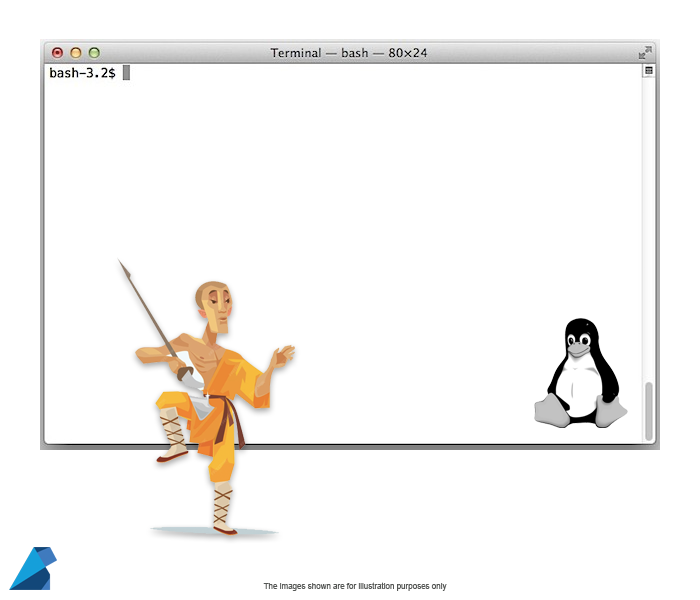The height and width of the screenshot is (600, 700).
Task: Minimize Terminal using the yellow button
Action: click(x=76, y=53)
